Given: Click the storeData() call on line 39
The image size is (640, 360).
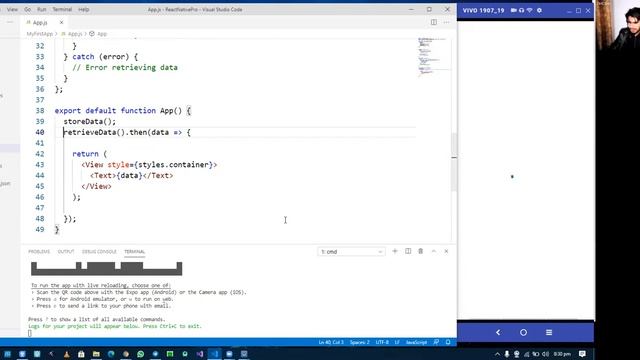Looking at the screenshot, I should point(89,122).
